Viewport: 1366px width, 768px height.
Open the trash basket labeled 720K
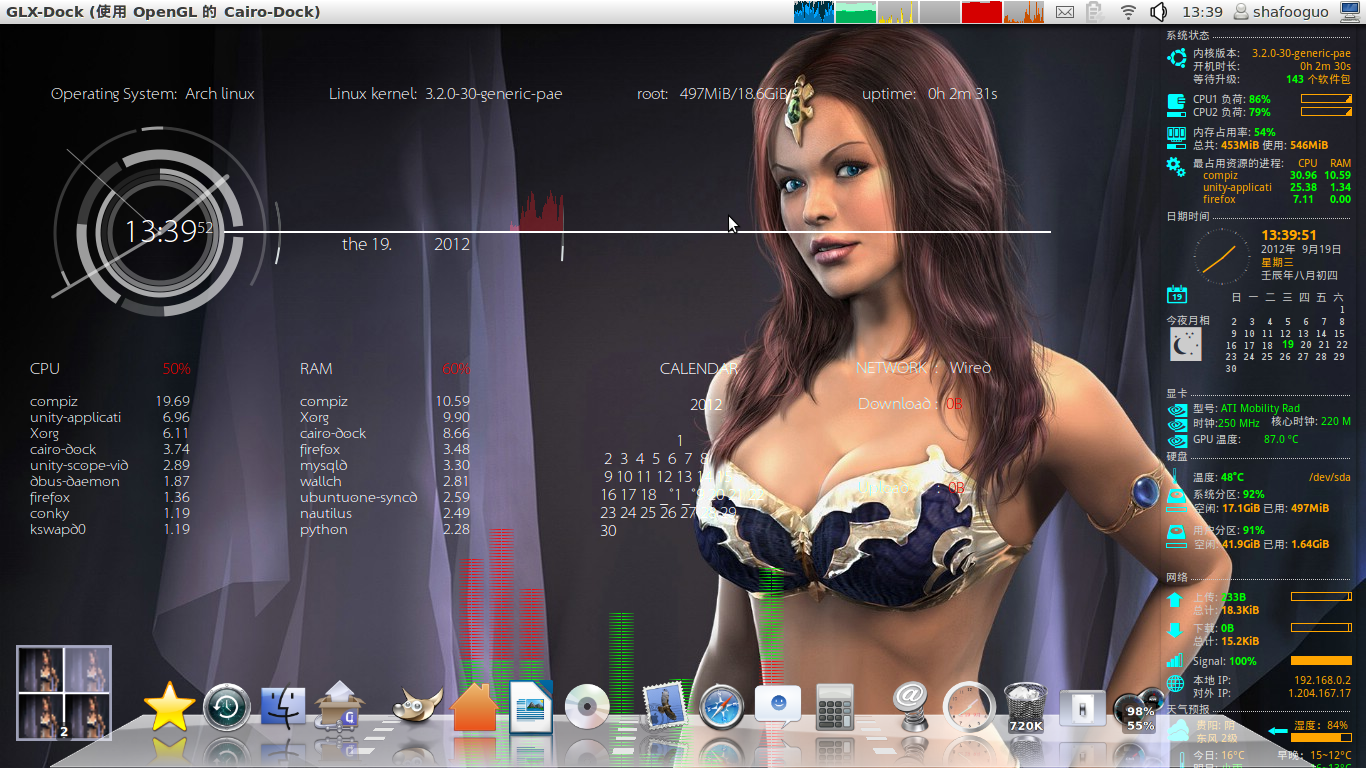point(1026,708)
